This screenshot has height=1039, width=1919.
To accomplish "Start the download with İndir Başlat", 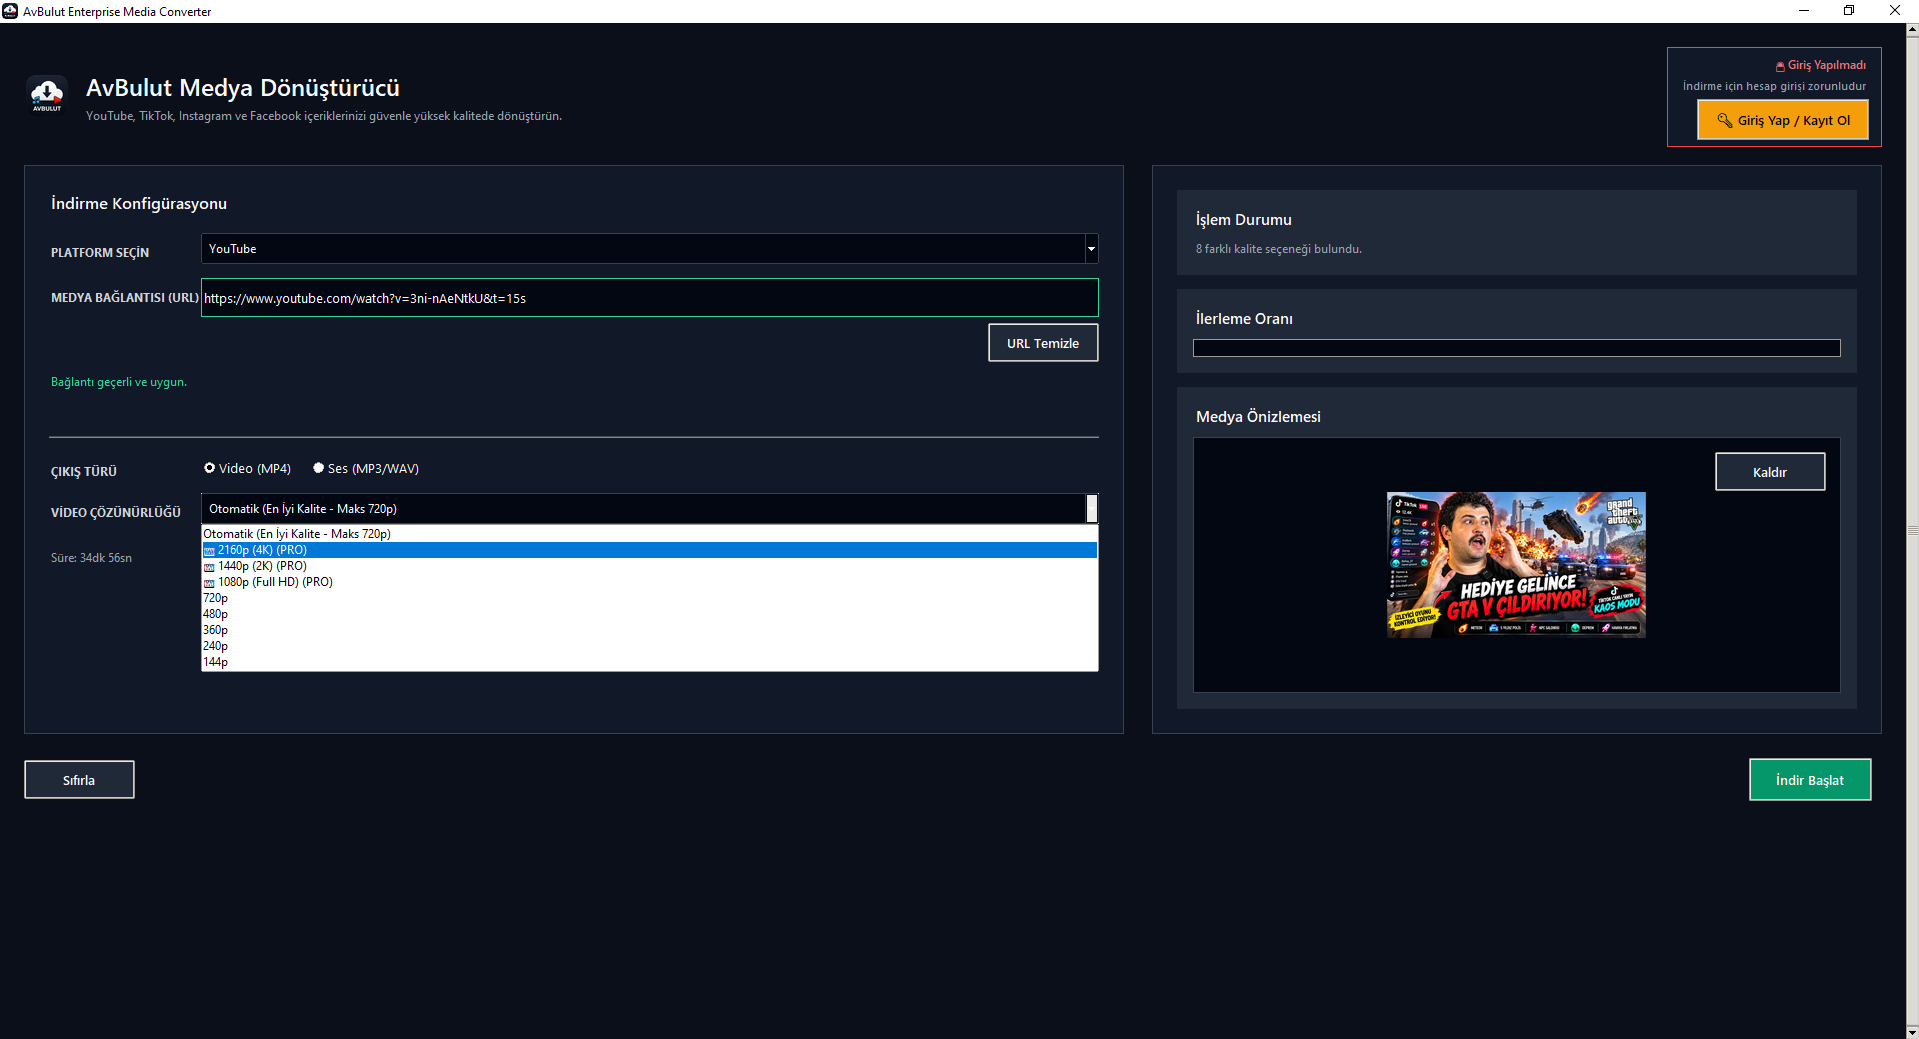I will pyautogui.click(x=1810, y=780).
